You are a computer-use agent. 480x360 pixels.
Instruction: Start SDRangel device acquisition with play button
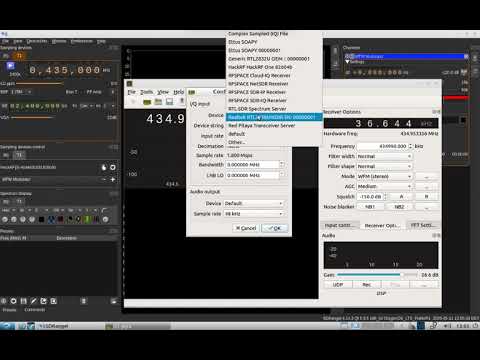pyautogui.click(x=11, y=66)
